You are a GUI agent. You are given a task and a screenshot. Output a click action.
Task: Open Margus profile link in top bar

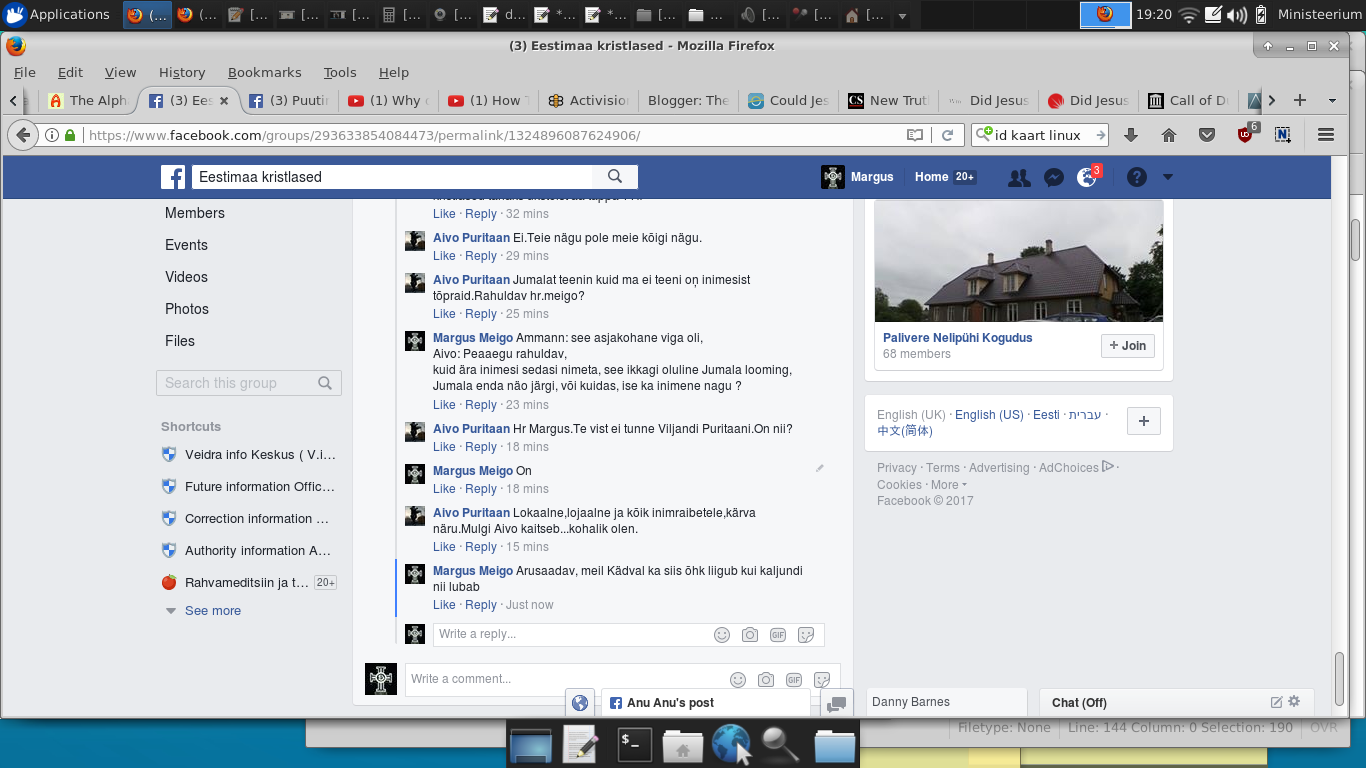pos(858,177)
